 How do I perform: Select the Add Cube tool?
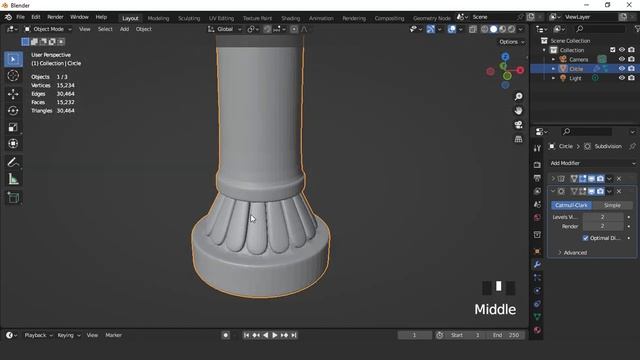pos(13,198)
